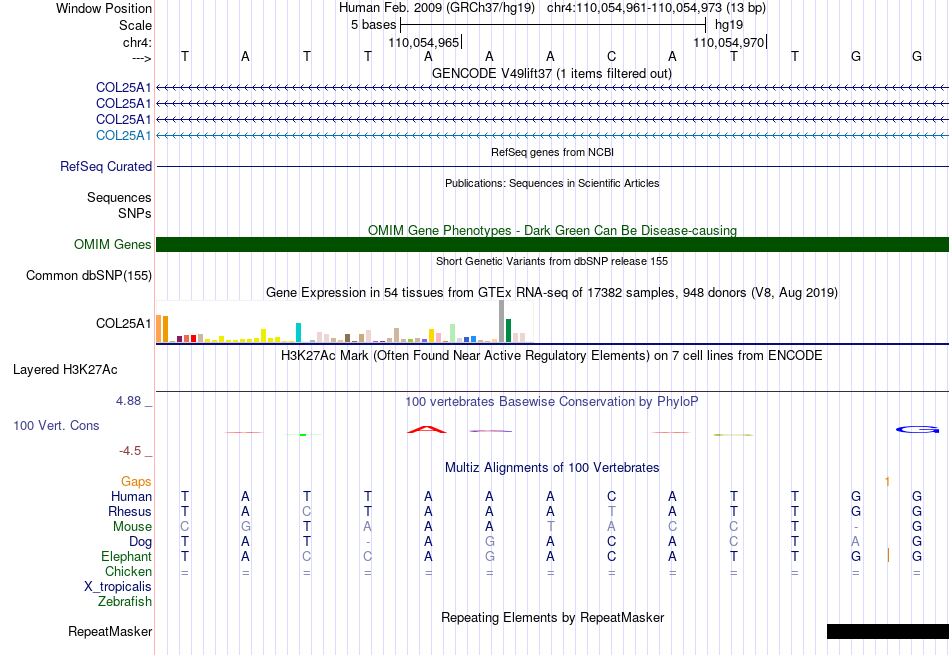950x655 pixels.
Task: Click the 4.88 PhyloP upper scale value
Action: pos(128,401)
